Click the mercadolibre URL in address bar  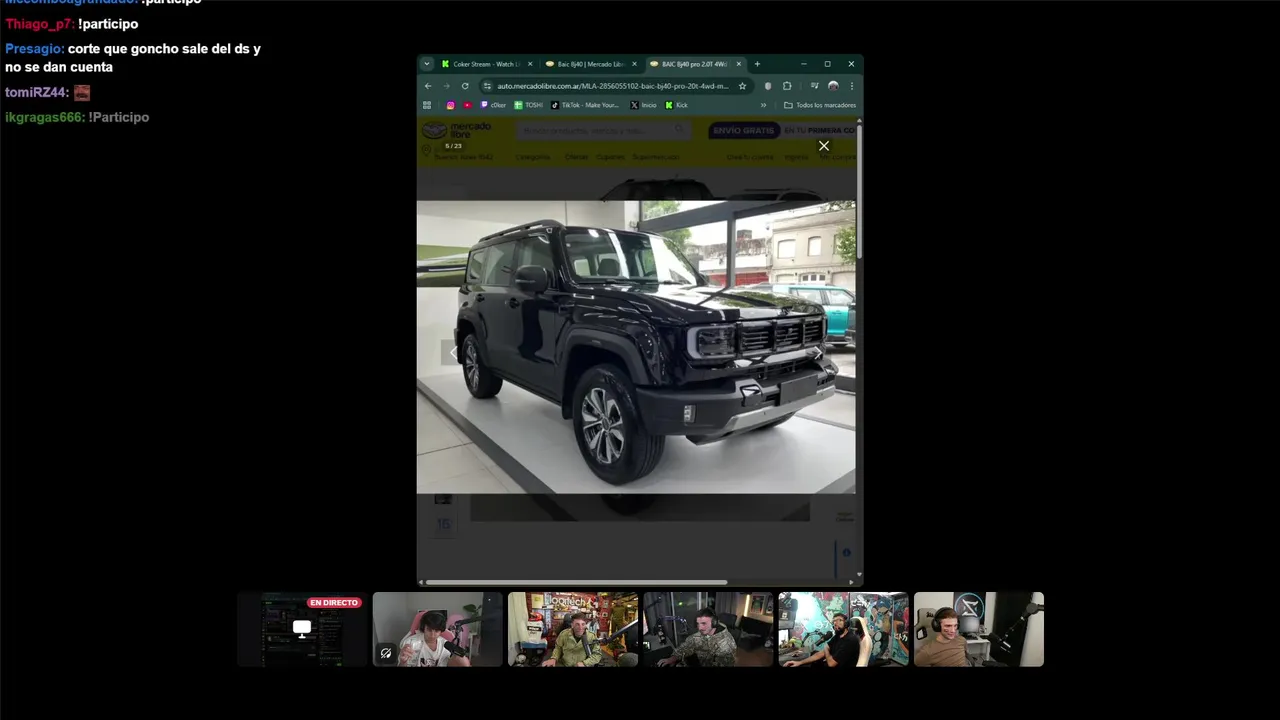(613, 86)
